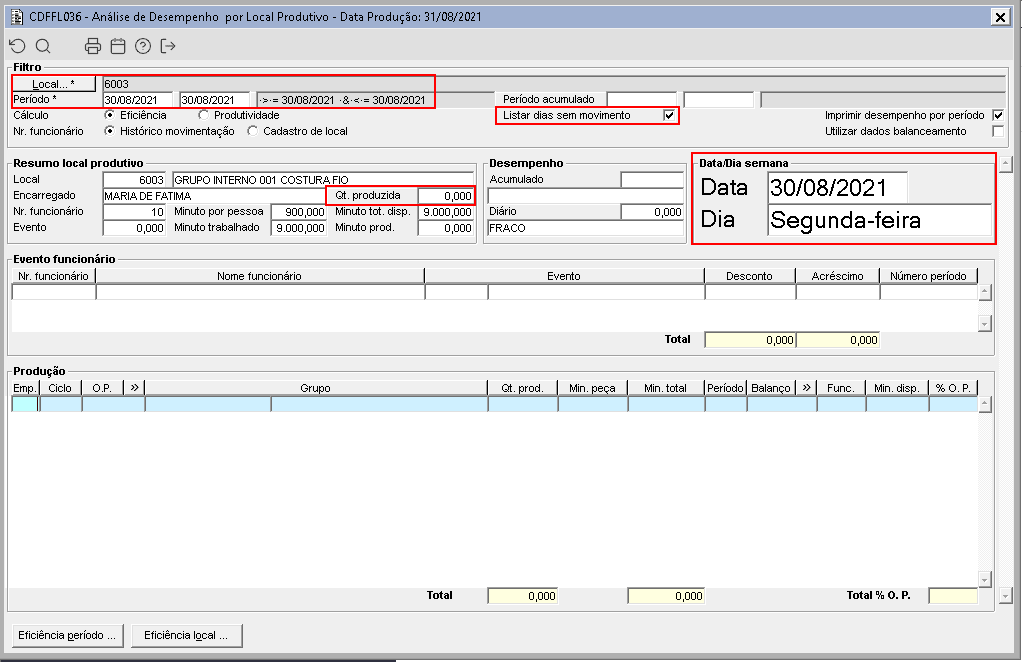
Task: Click the Min. total column header
Action: click(665, 388)
